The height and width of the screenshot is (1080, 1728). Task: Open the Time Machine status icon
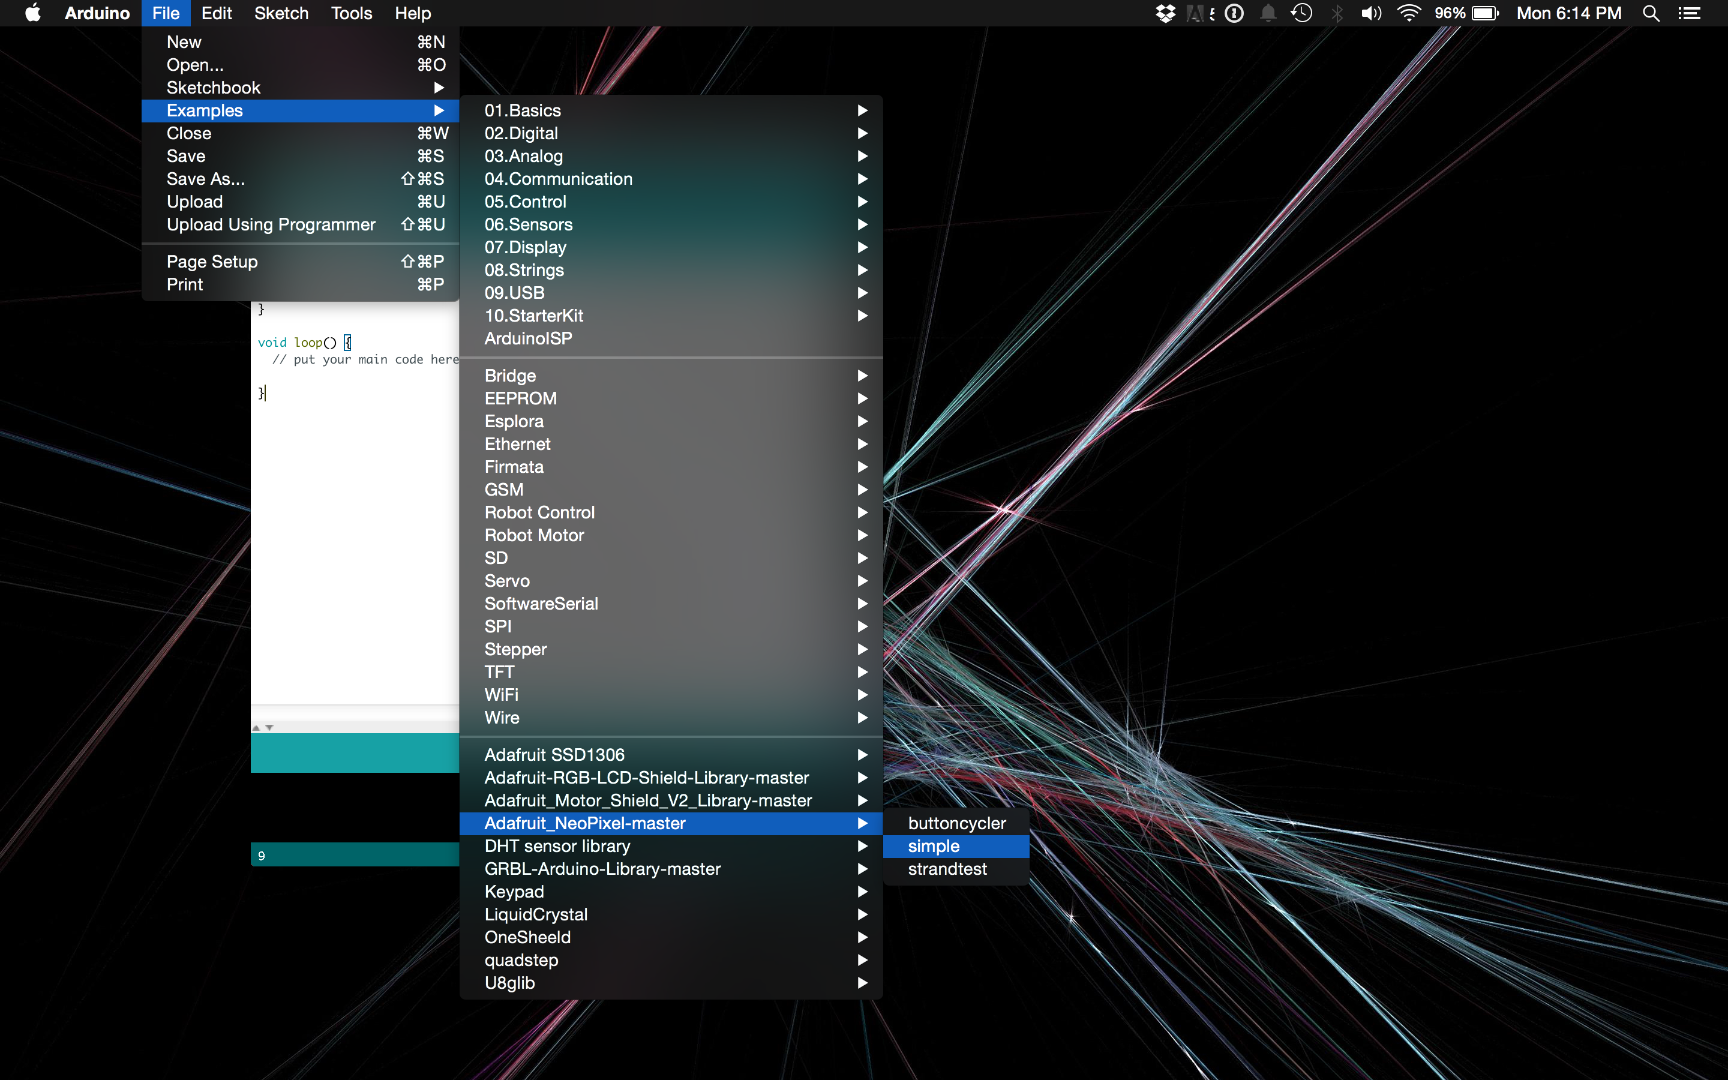coord(1301,13)
